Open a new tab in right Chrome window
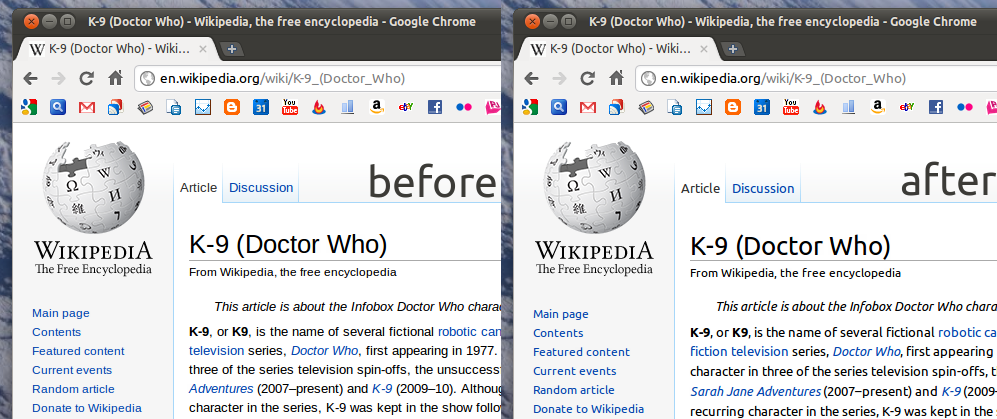This screenshot has width=997, height=419. (x=732, y=49)
